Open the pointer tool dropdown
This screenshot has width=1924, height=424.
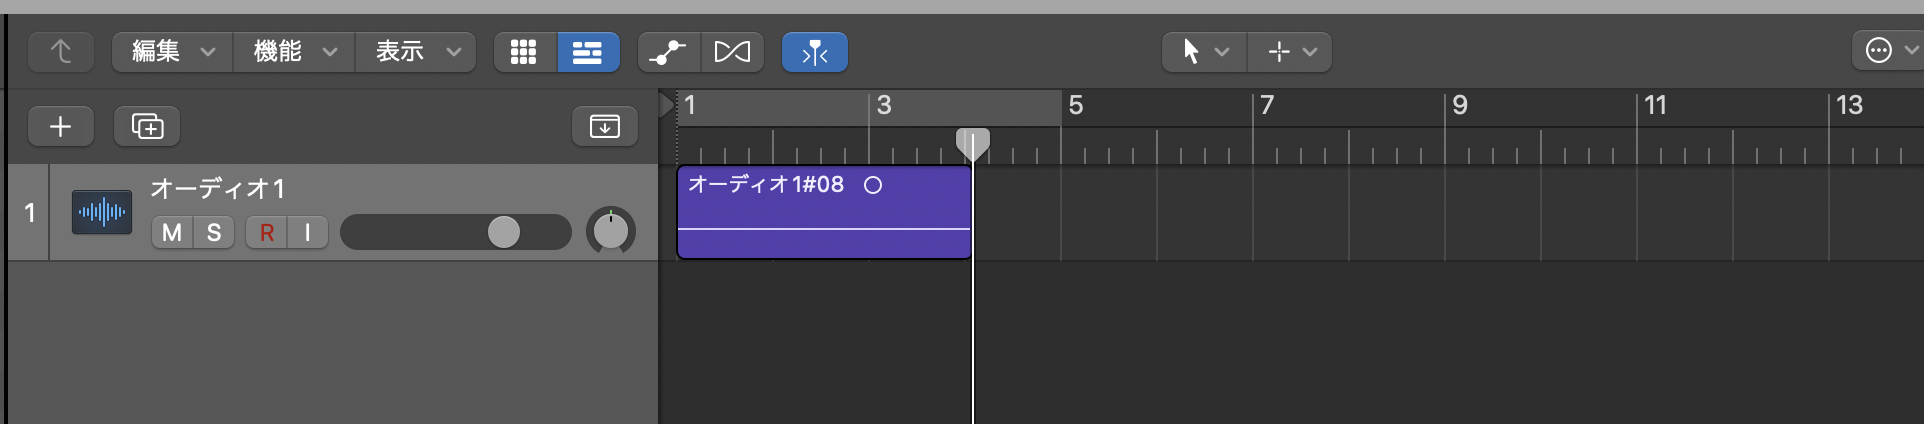pyautogui.click(x=1204, y=52)
